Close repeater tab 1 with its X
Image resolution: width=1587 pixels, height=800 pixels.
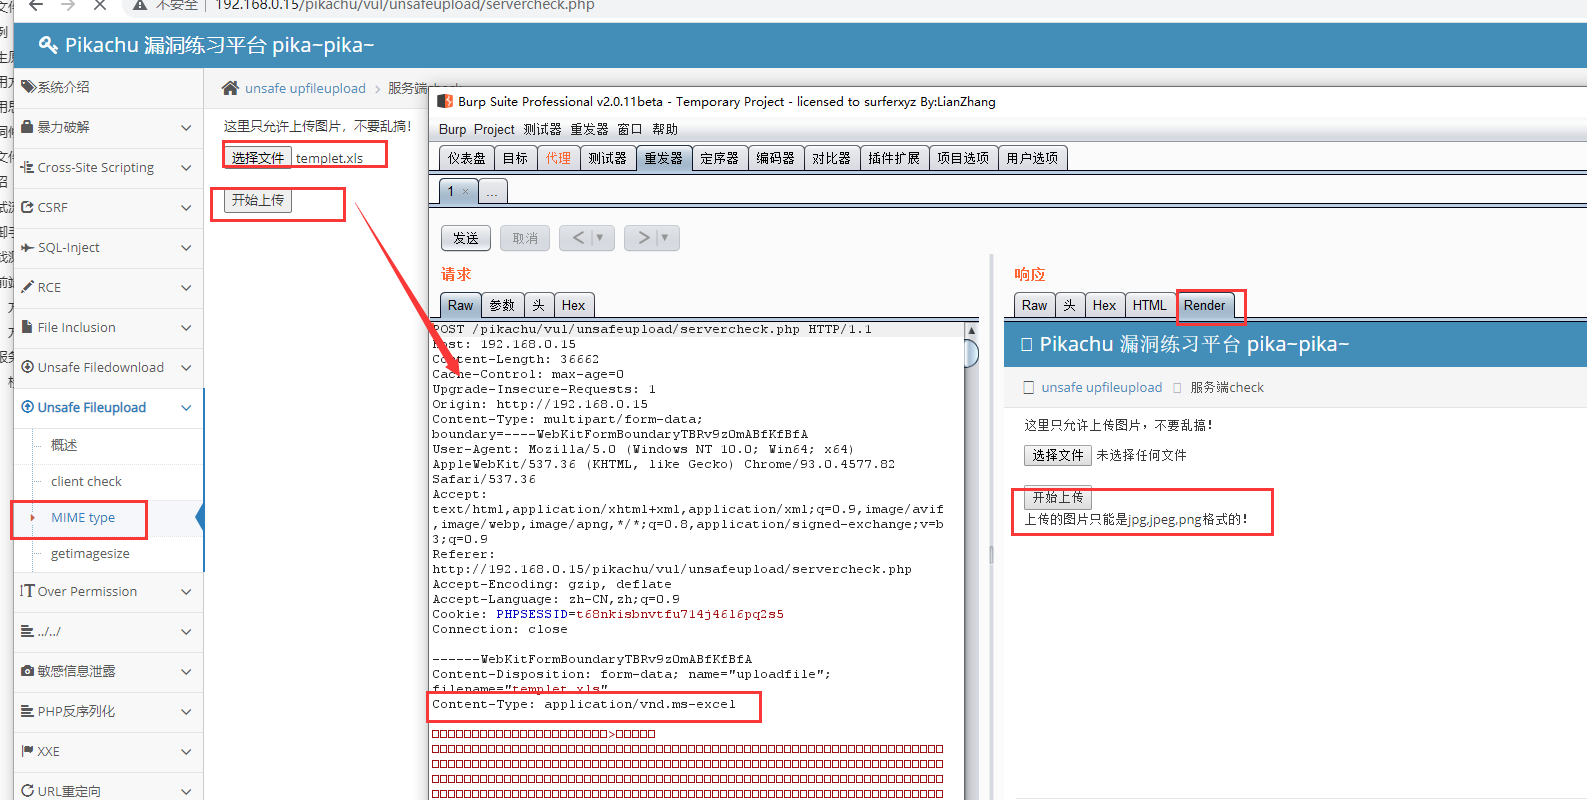point(465,191)
